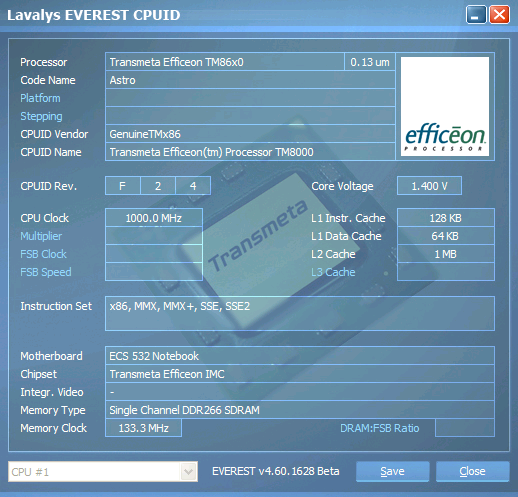The width and height of the screenshot is (518, 497).
Task: Click the Memory Type DDR266 SDRAM field
Action: [300, 410]
